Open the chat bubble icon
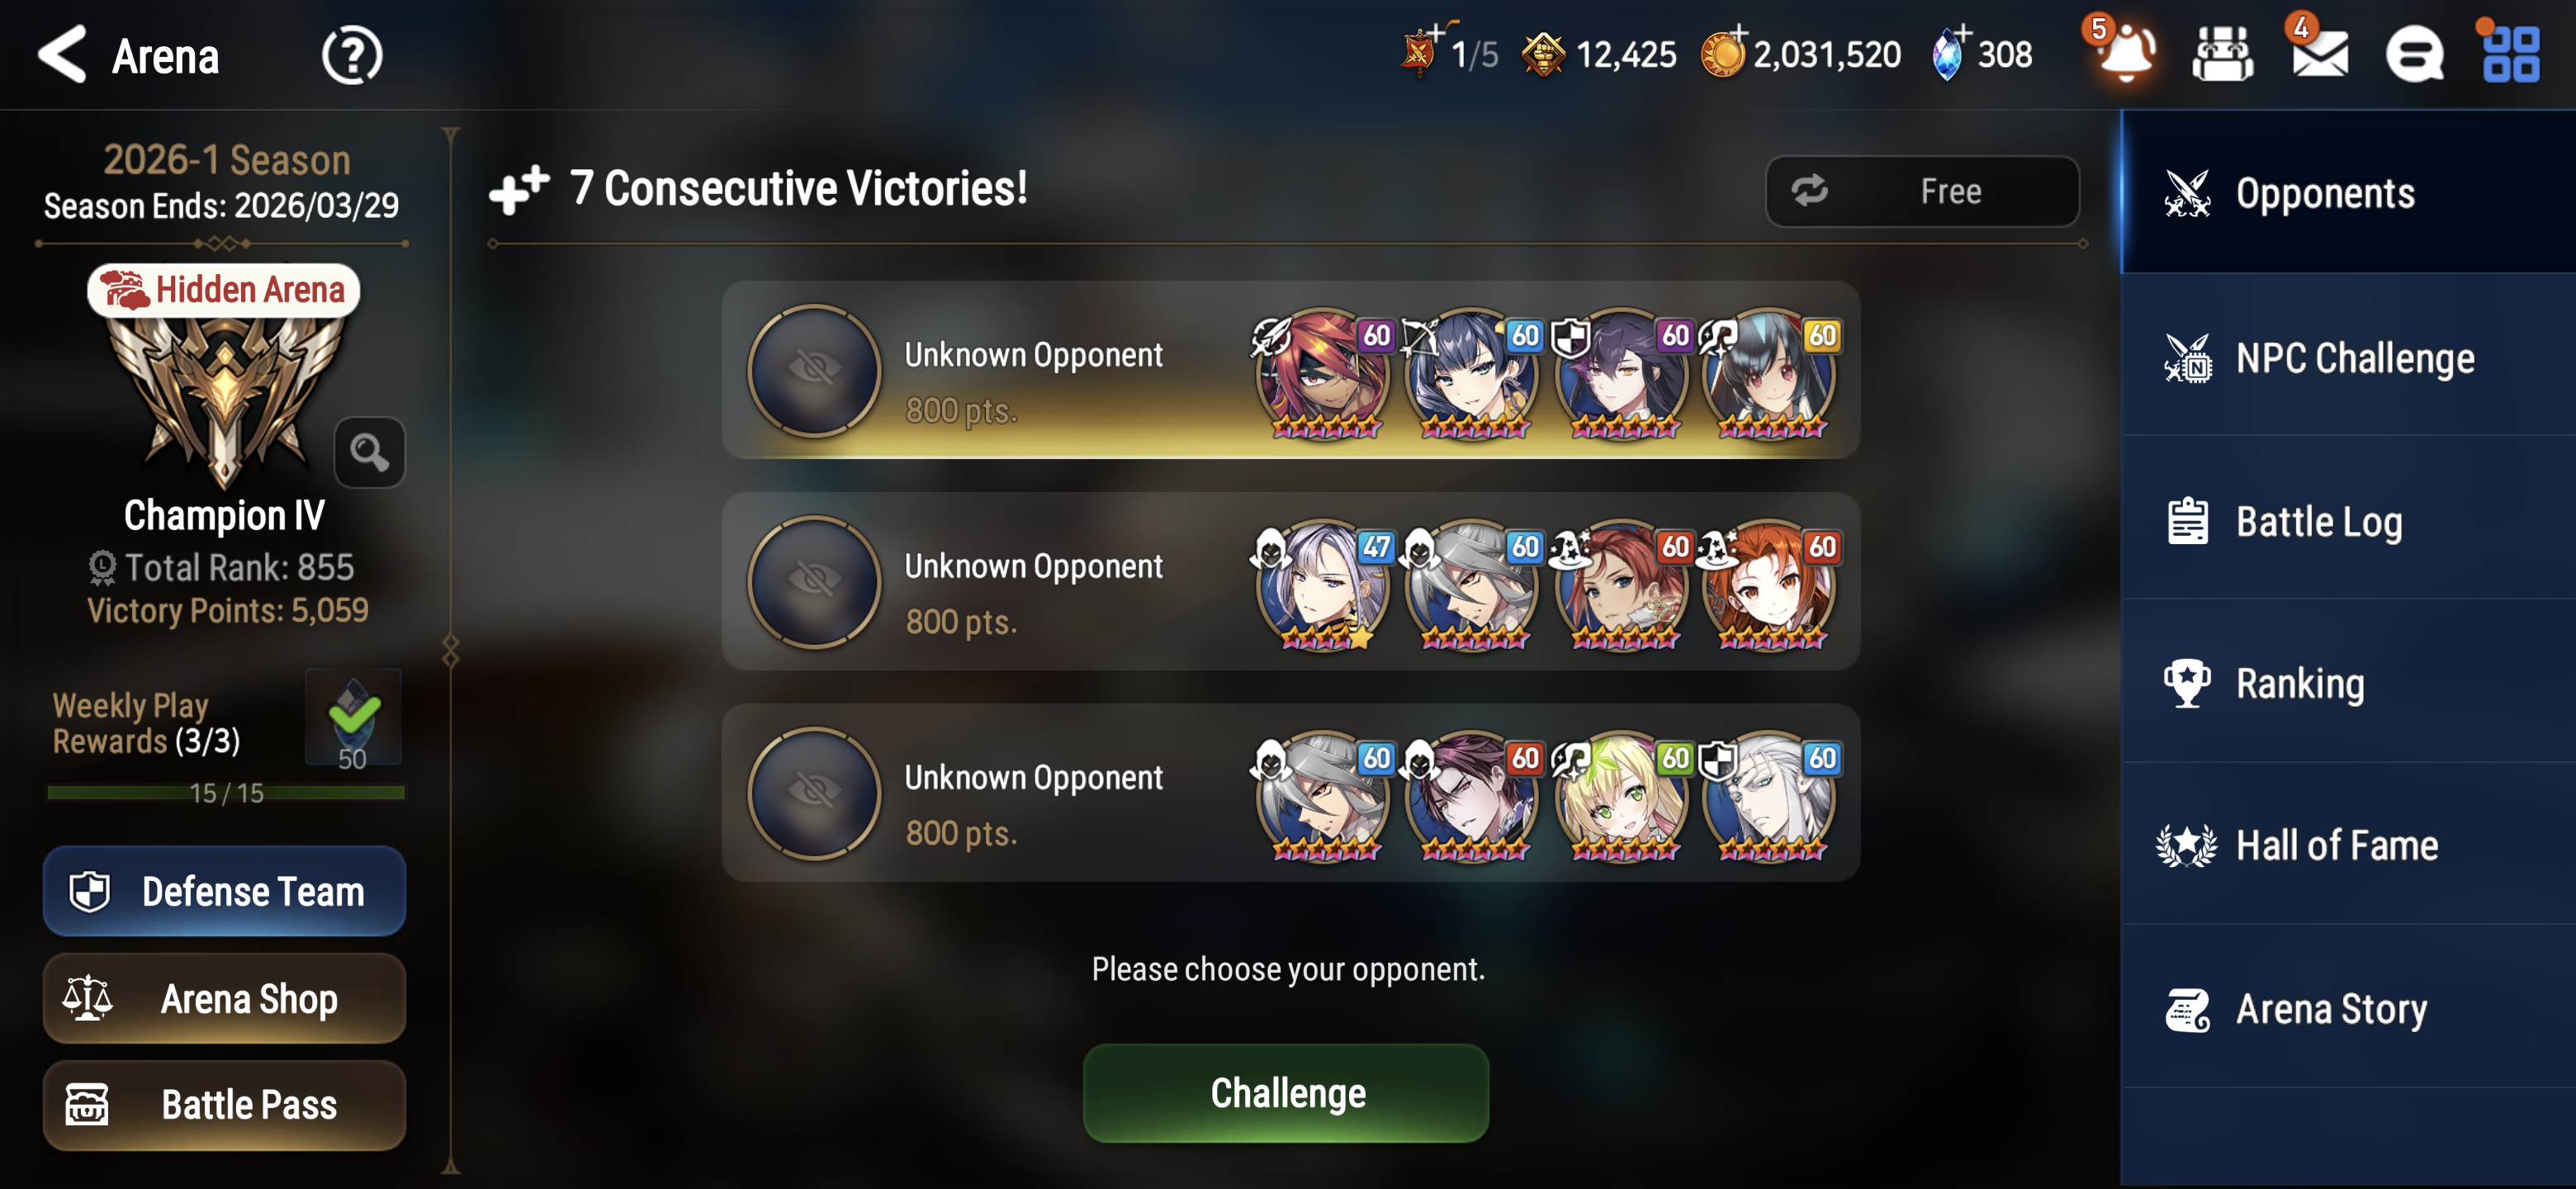This screenshot has height=1189, width=2576. tap(2415, 55)
